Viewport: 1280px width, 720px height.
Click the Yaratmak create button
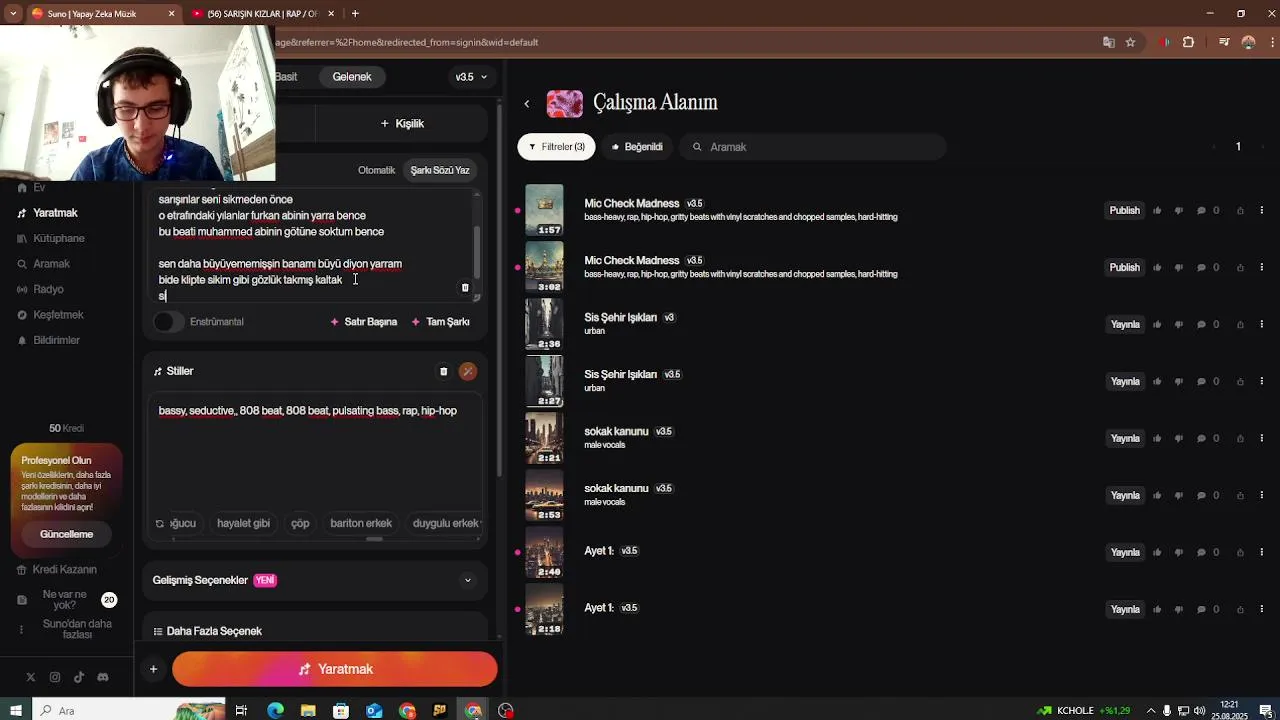point(334,669)
